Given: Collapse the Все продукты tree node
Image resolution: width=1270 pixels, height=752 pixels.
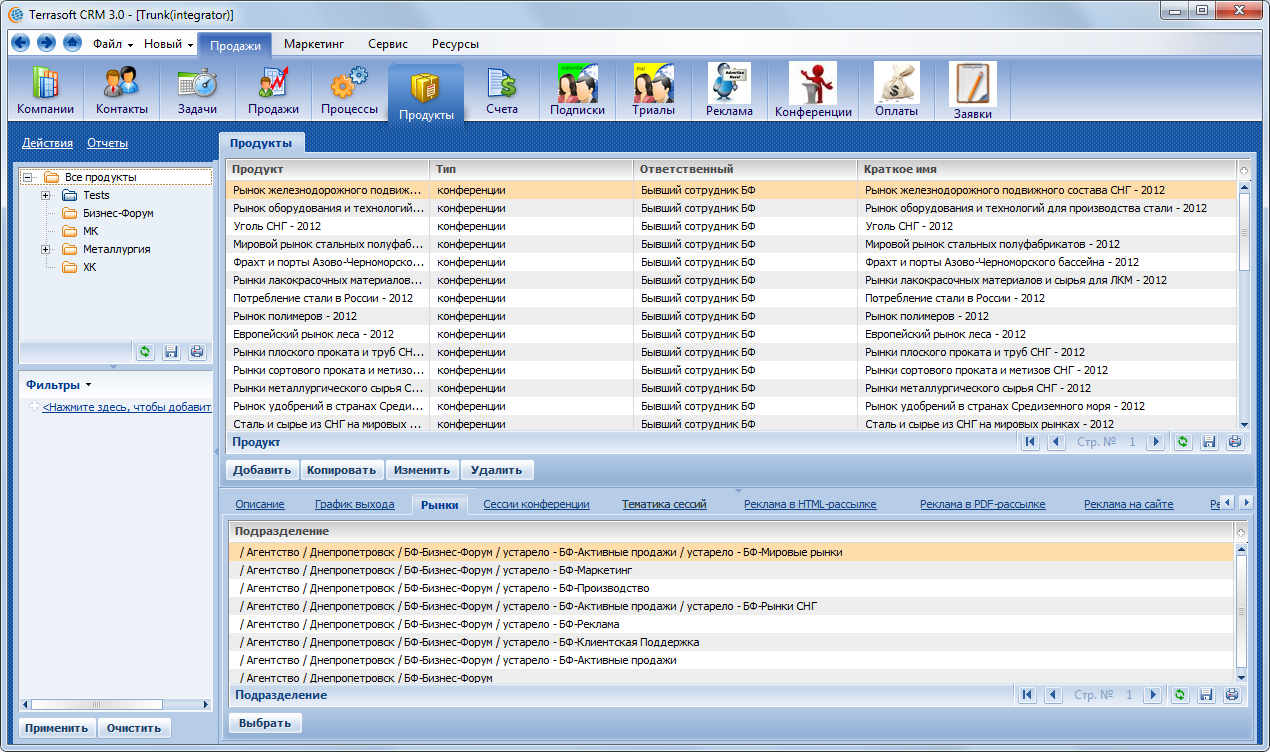Looking at the screenshot, I should pyautogui.click(x=27, y=177).
